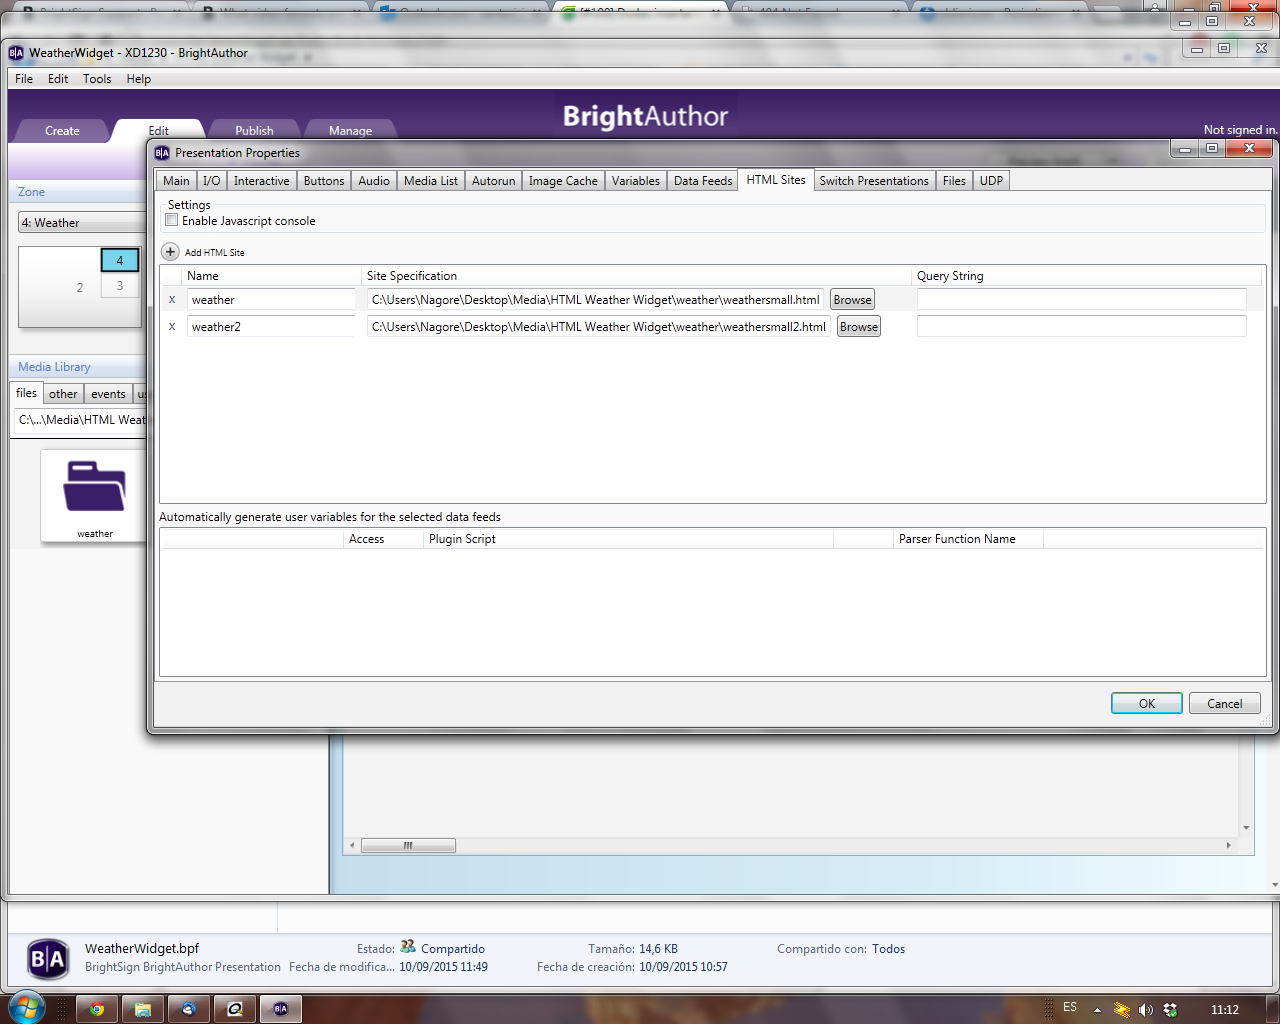
Task: Select zone 4 in layout preview
Action: [x=120, y=260]
